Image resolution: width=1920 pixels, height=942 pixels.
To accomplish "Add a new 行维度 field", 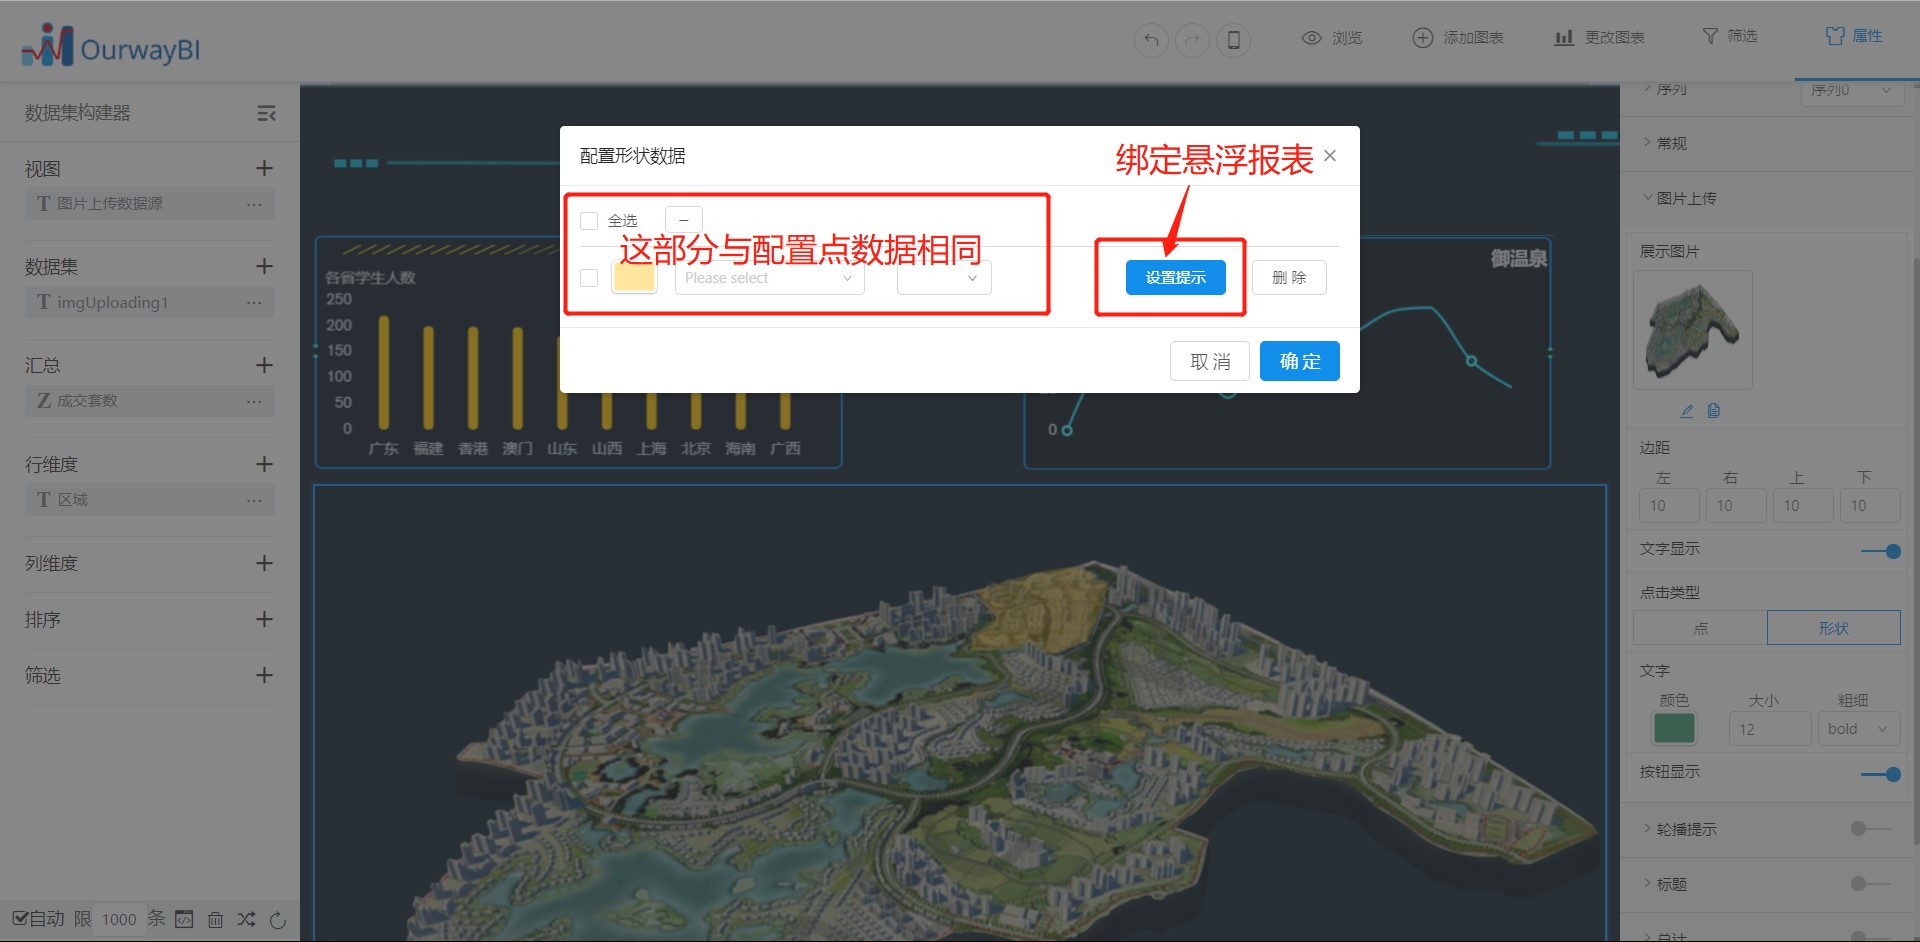I will coord(264,464).
